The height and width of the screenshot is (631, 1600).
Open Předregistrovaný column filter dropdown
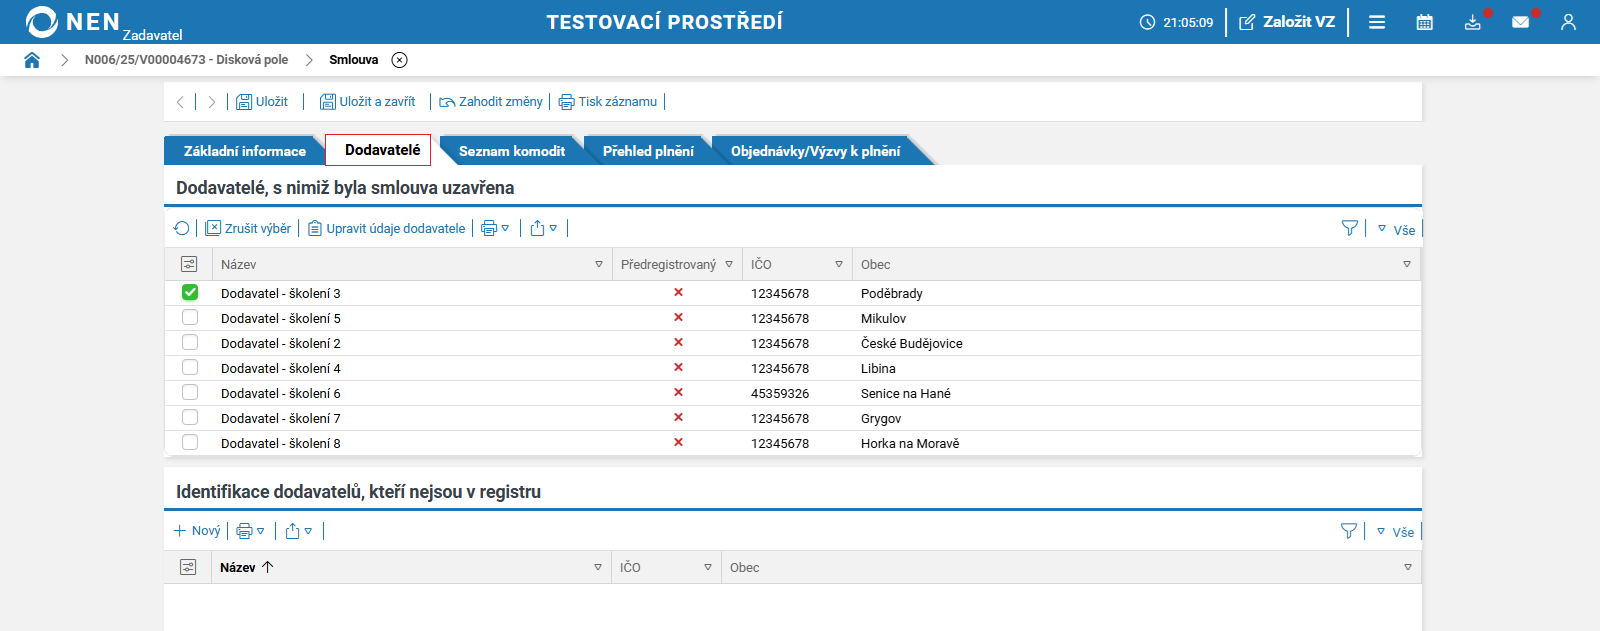click(729, 265)
